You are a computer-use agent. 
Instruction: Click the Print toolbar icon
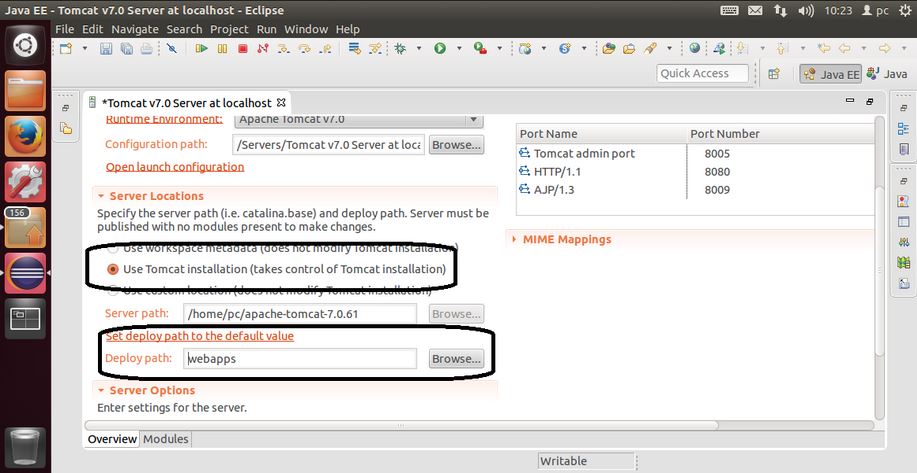146,48
